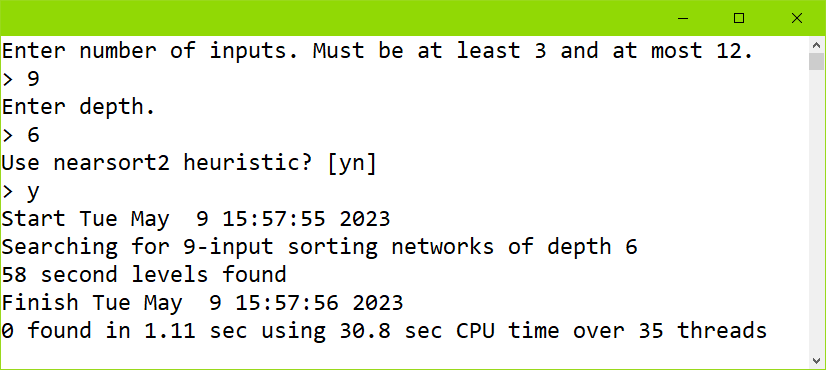Maximize the console window

(739, 18)
